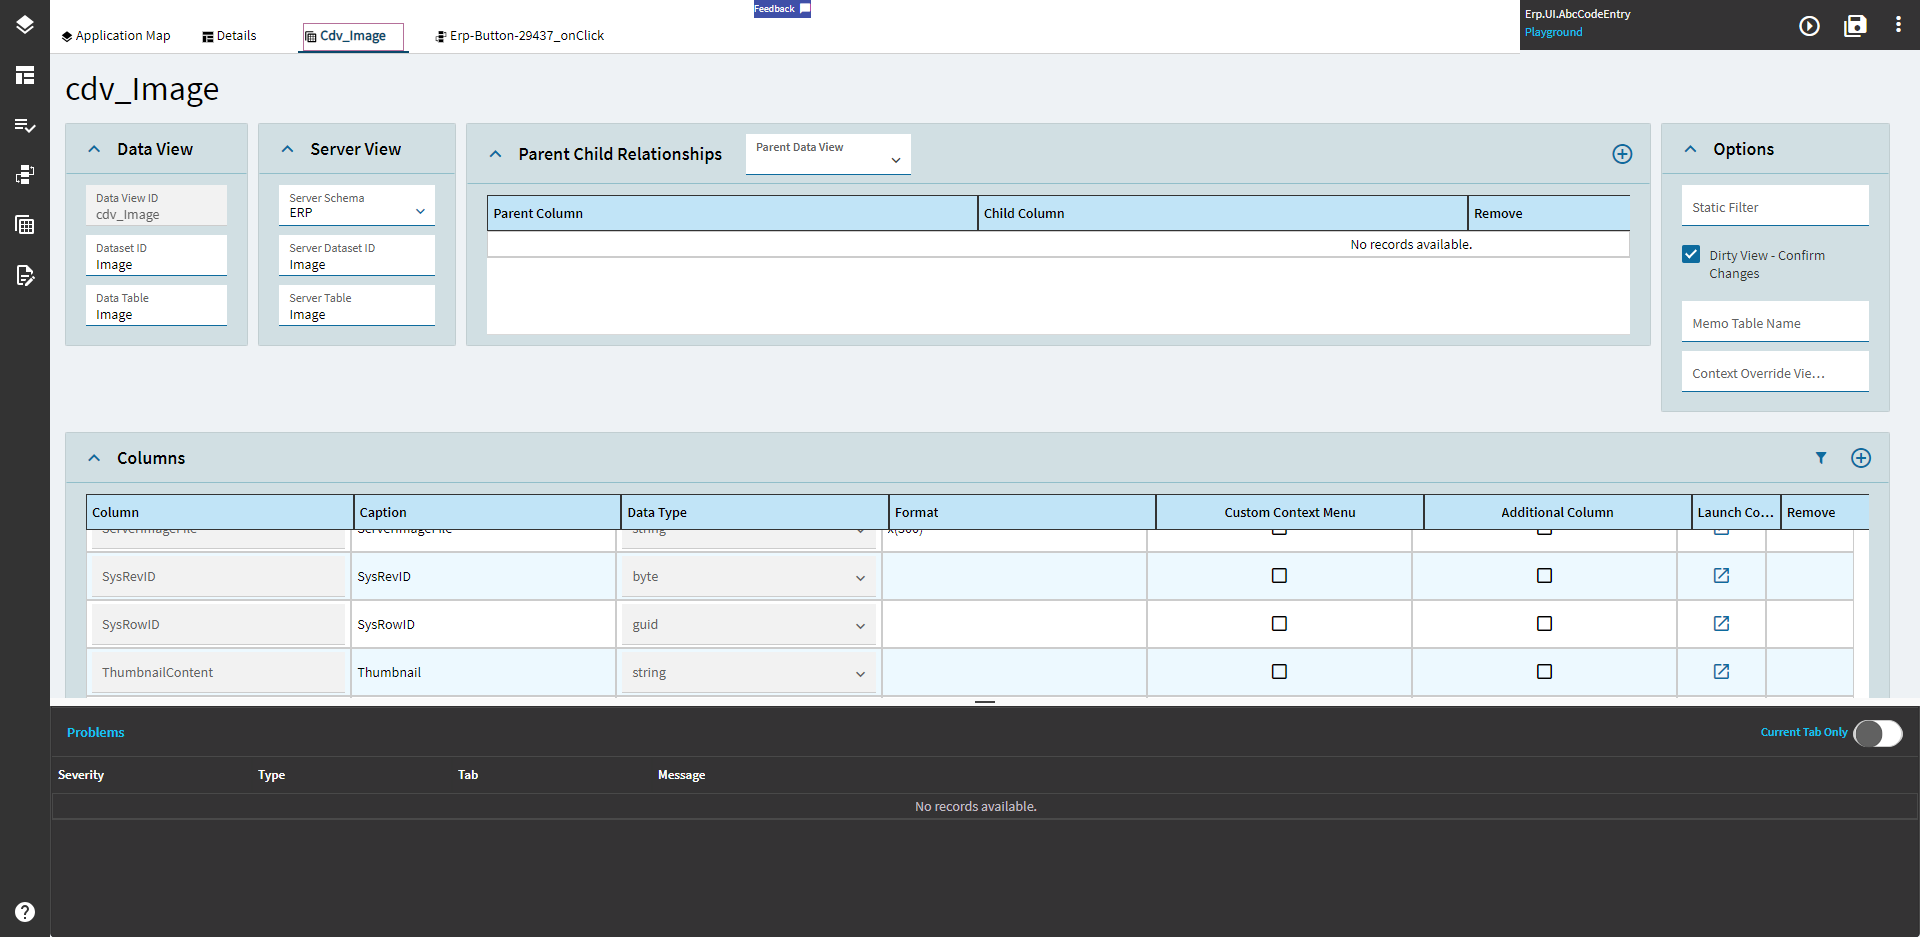The image size is (1920, 937).
Task: Open the three-dot overflow menu
Action: point(1898,25)
